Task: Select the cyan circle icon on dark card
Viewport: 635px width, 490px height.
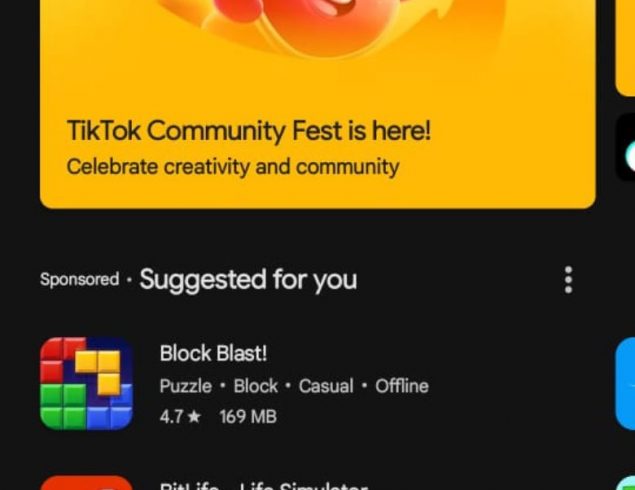Action: 630,156
